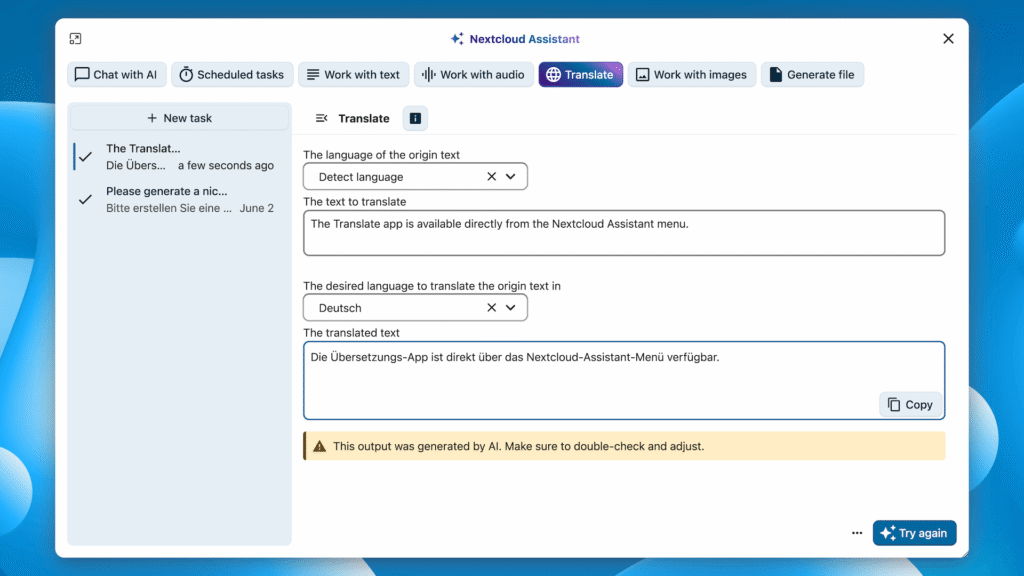This screenshot has width=1024, height=576.
Task: Open the Work with text tab
Action: 353,74
